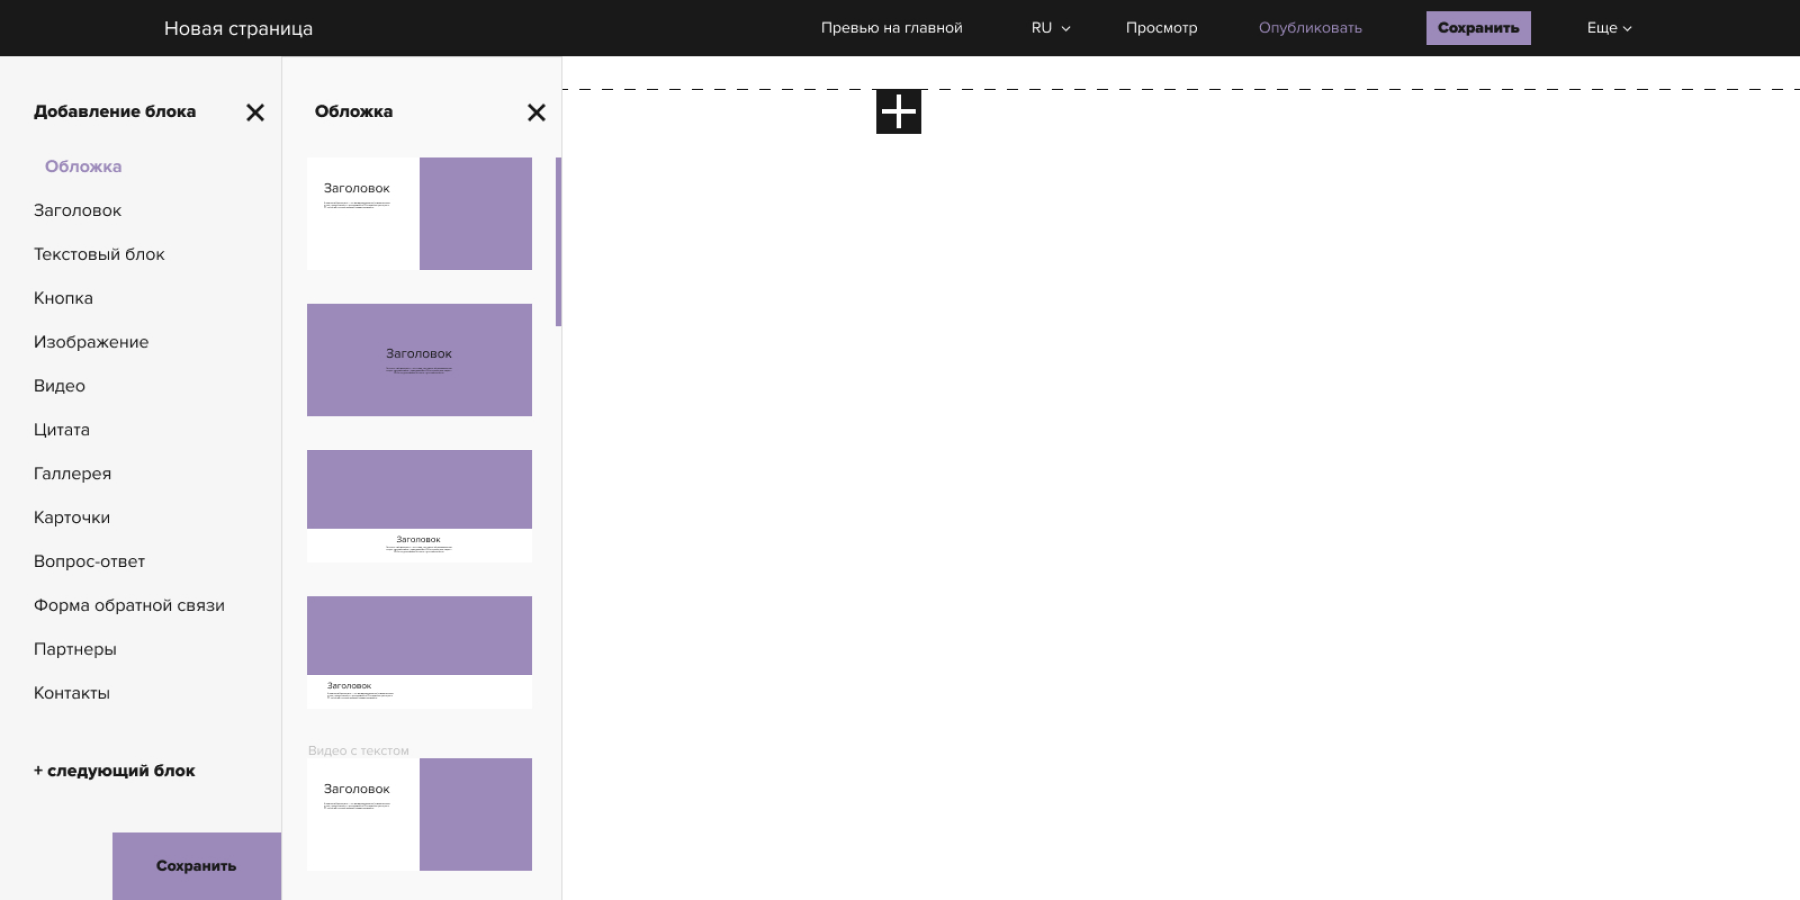Click the black plus add-block icon
Image resolution: width=1800 pixels, height=900 pixels.
pos(898,111)
